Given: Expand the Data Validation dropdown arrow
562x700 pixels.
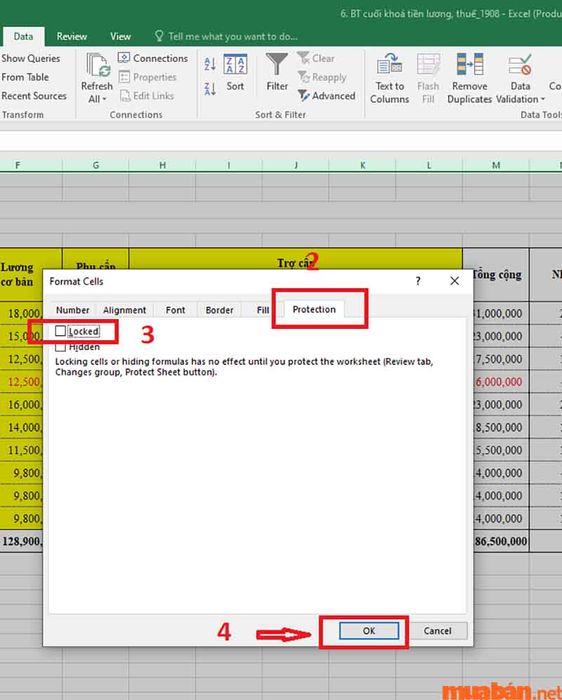Looking at the screenshot, I should (x=543, y=99).
